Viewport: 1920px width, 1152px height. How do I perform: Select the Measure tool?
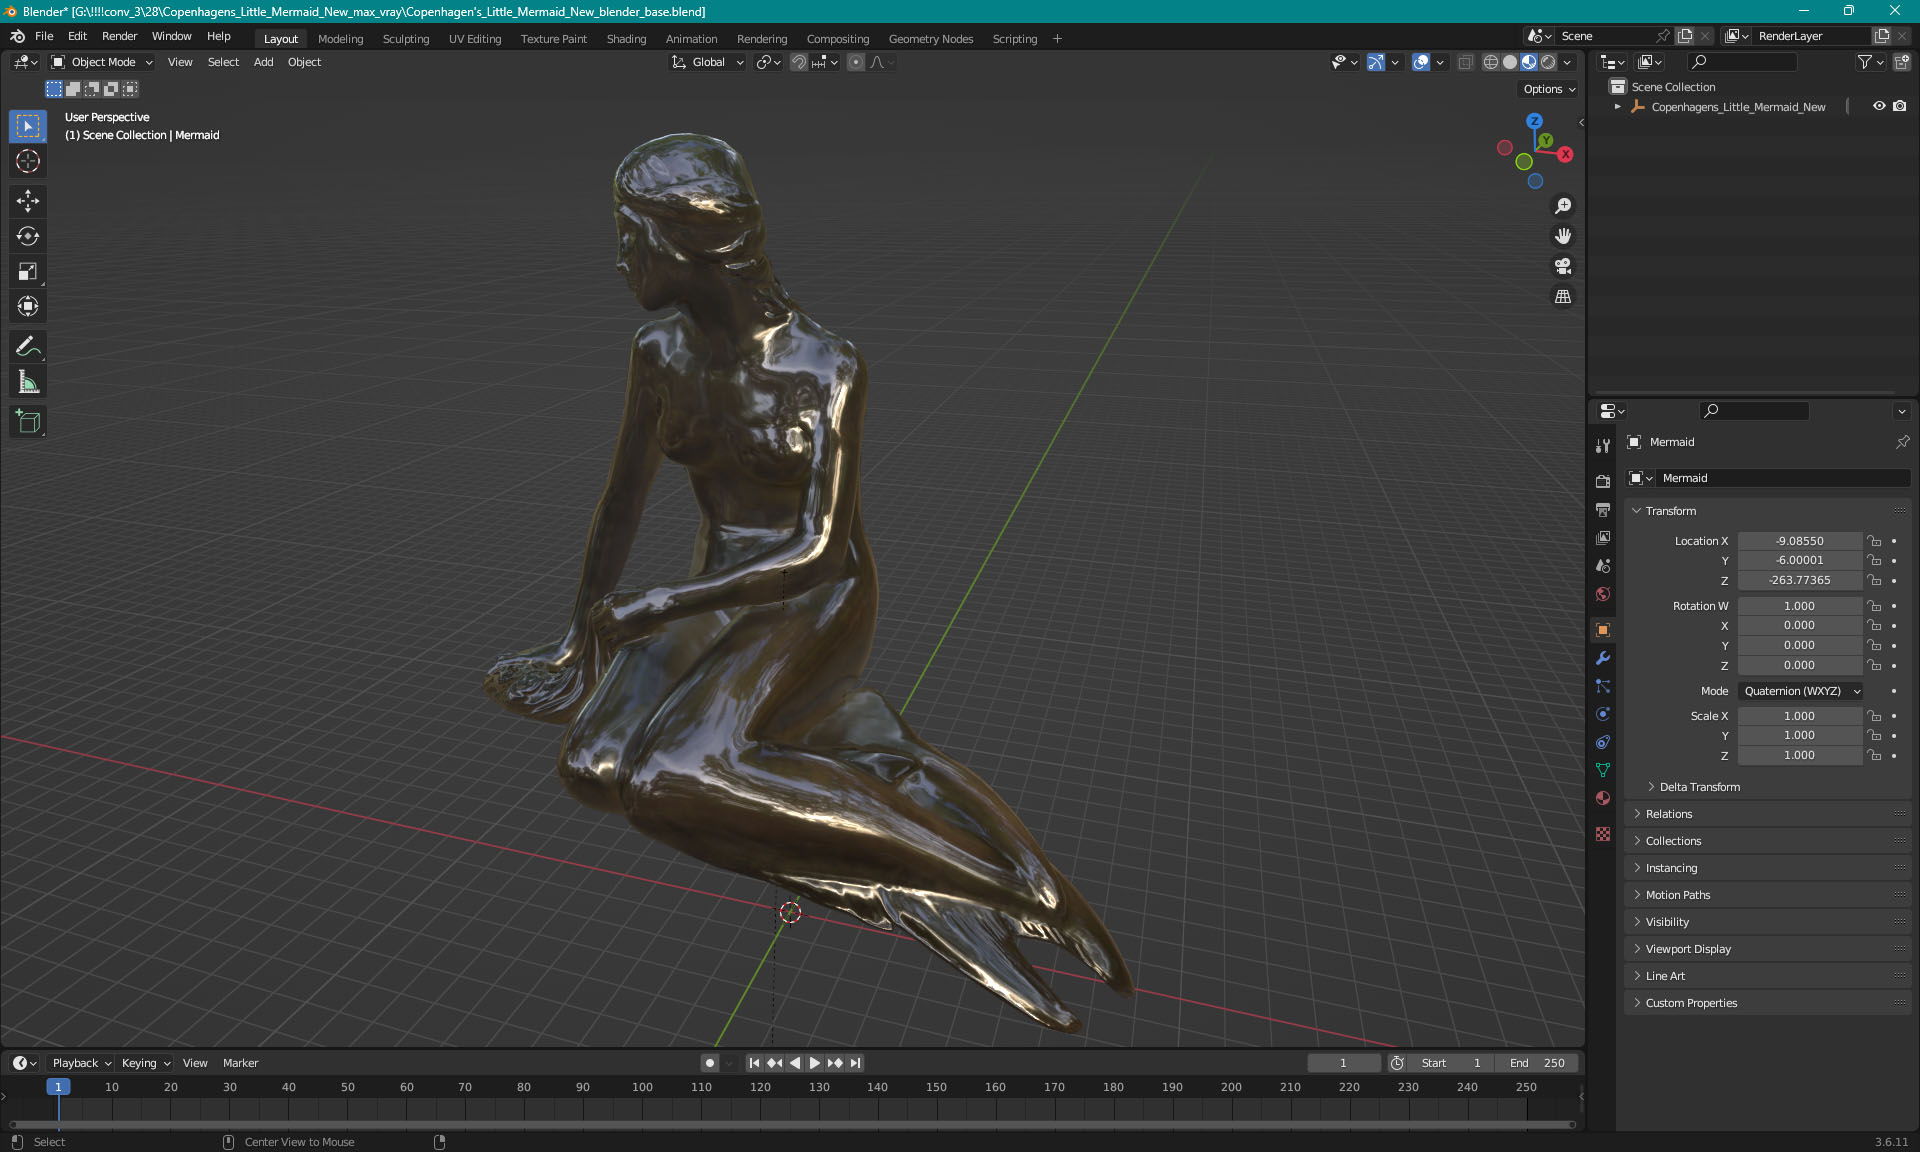[x=28, y=382]
